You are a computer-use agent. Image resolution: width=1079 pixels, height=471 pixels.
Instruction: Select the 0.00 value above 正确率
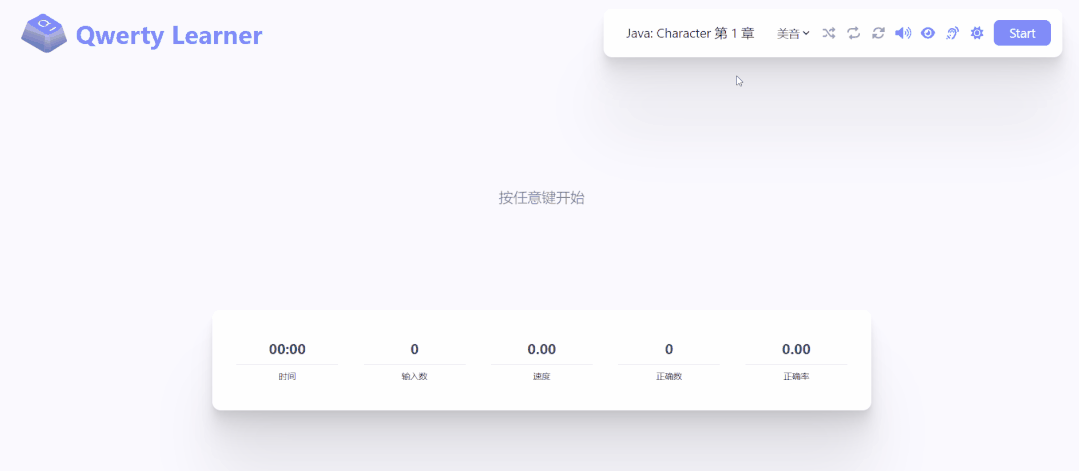796,349
